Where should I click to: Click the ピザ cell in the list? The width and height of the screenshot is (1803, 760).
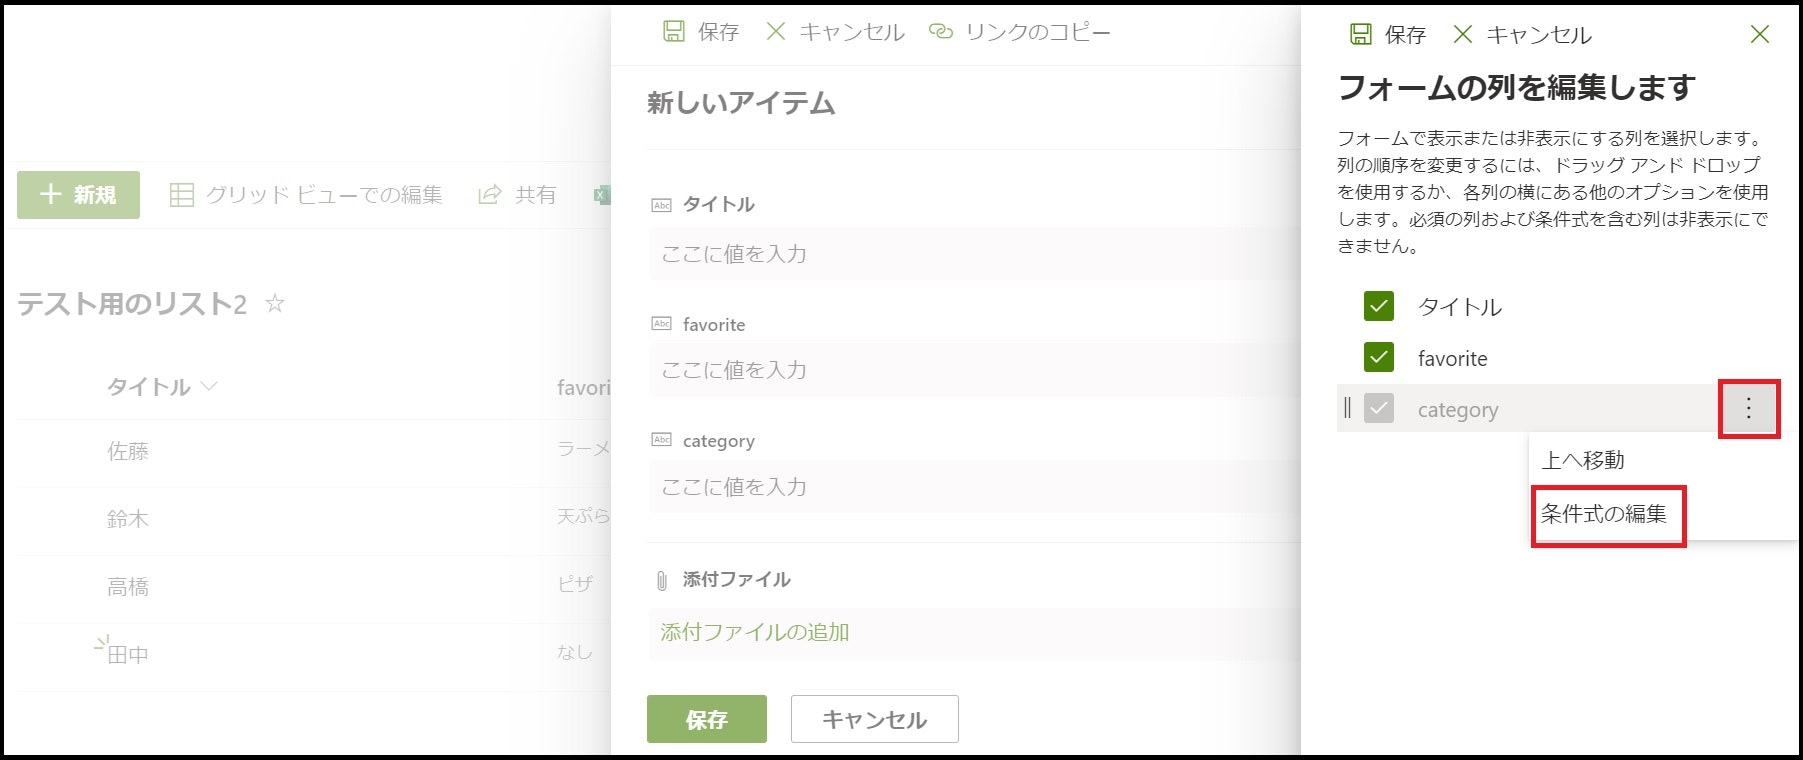[575, 584]
